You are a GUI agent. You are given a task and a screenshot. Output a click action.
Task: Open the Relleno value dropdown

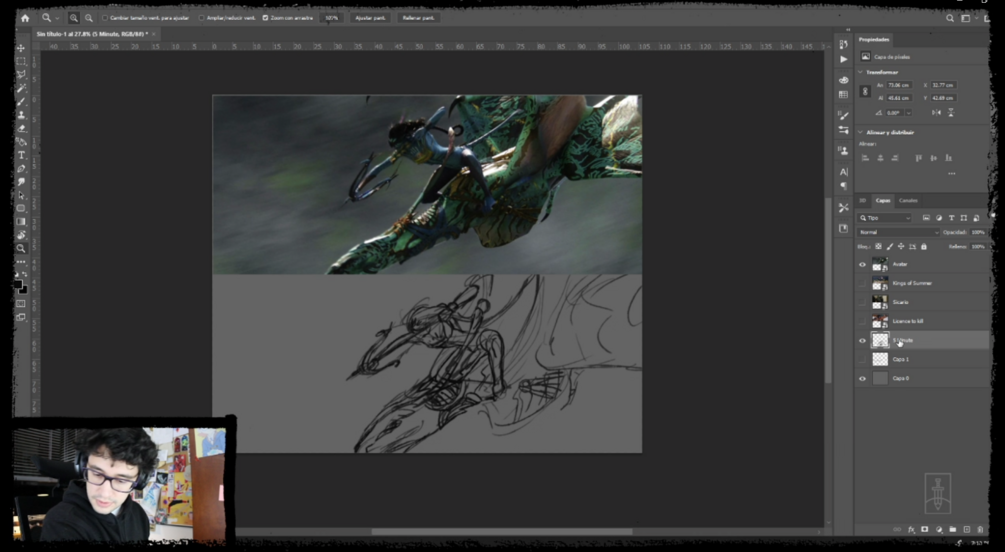[x=977, y=247]
